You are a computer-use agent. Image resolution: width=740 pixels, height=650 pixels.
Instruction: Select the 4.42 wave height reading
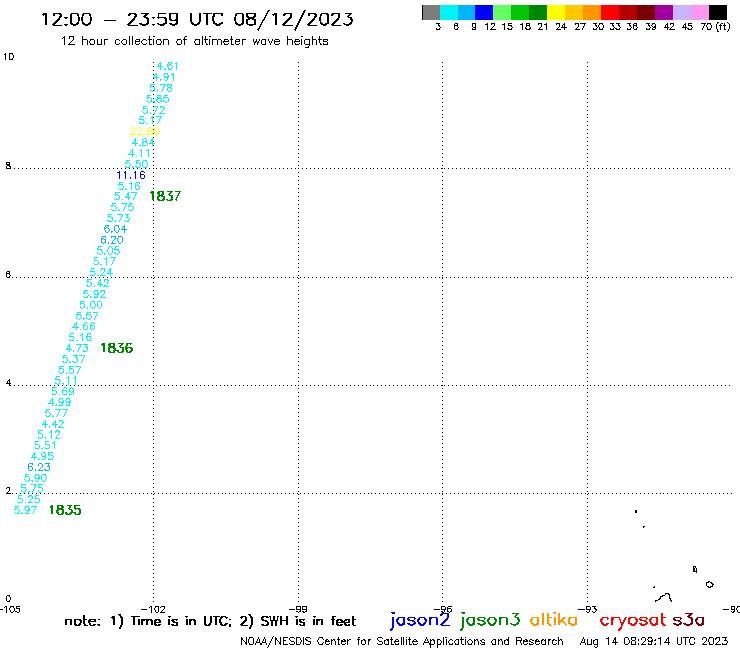[53, 424]
